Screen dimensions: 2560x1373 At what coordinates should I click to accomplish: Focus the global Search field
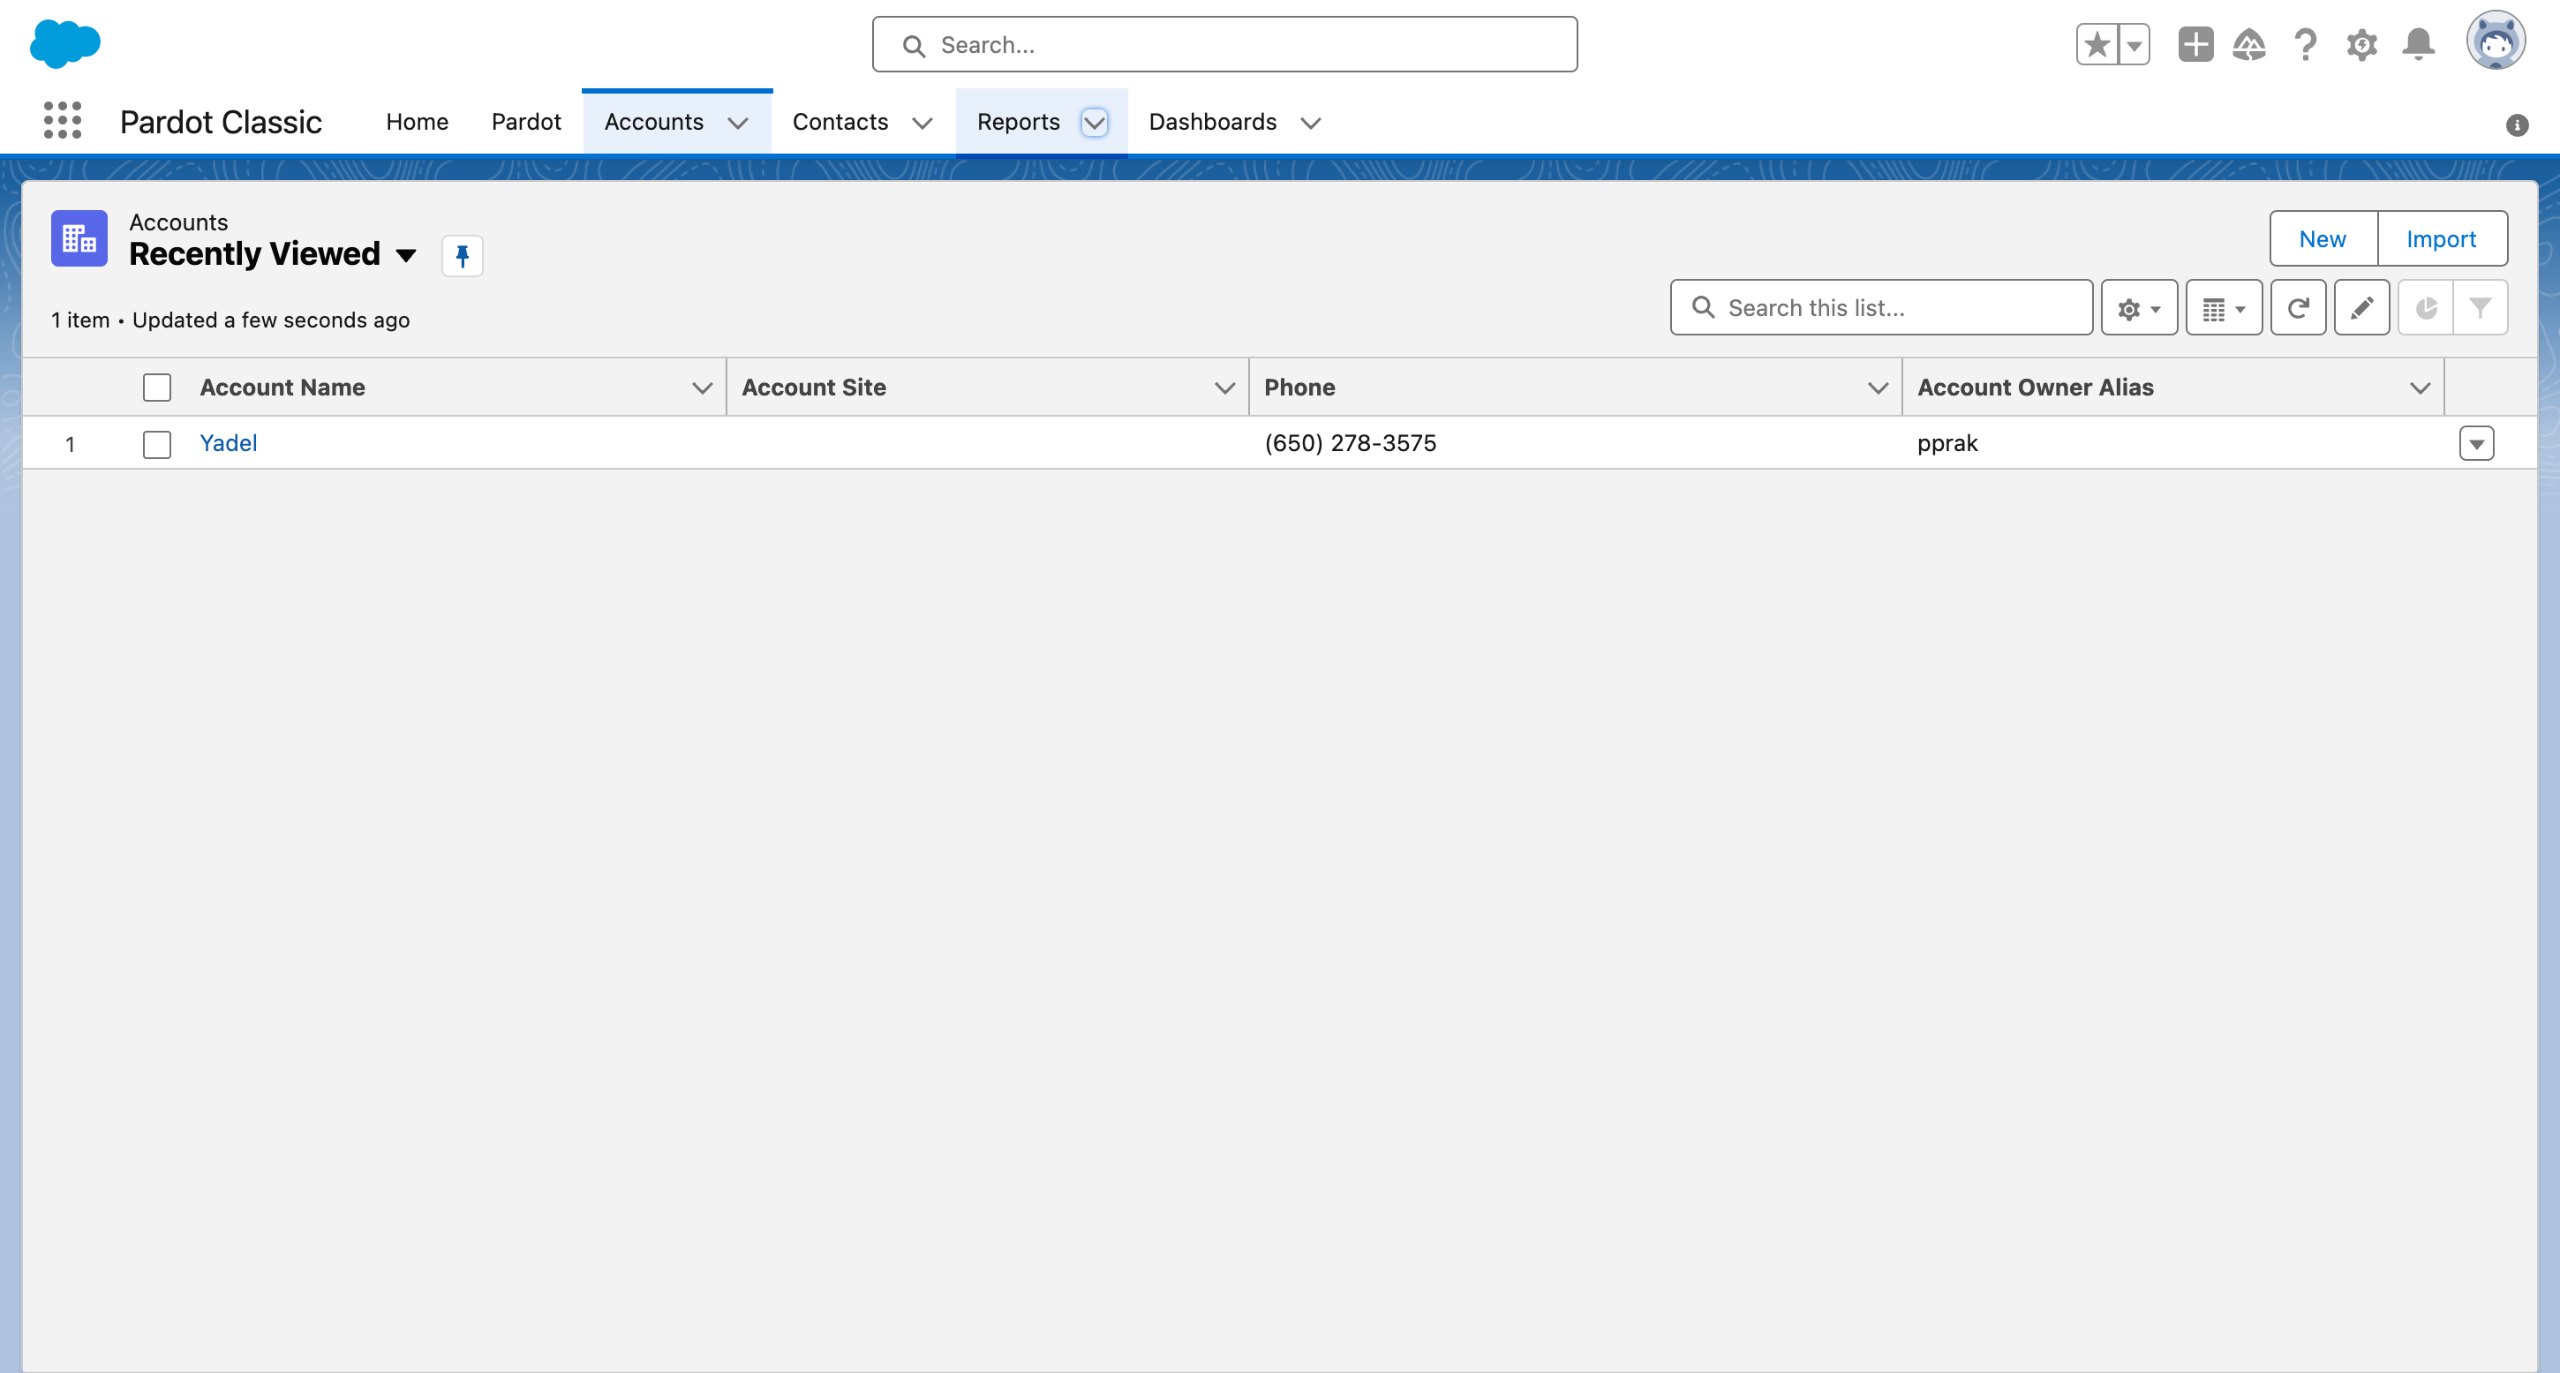point(1224,45)
